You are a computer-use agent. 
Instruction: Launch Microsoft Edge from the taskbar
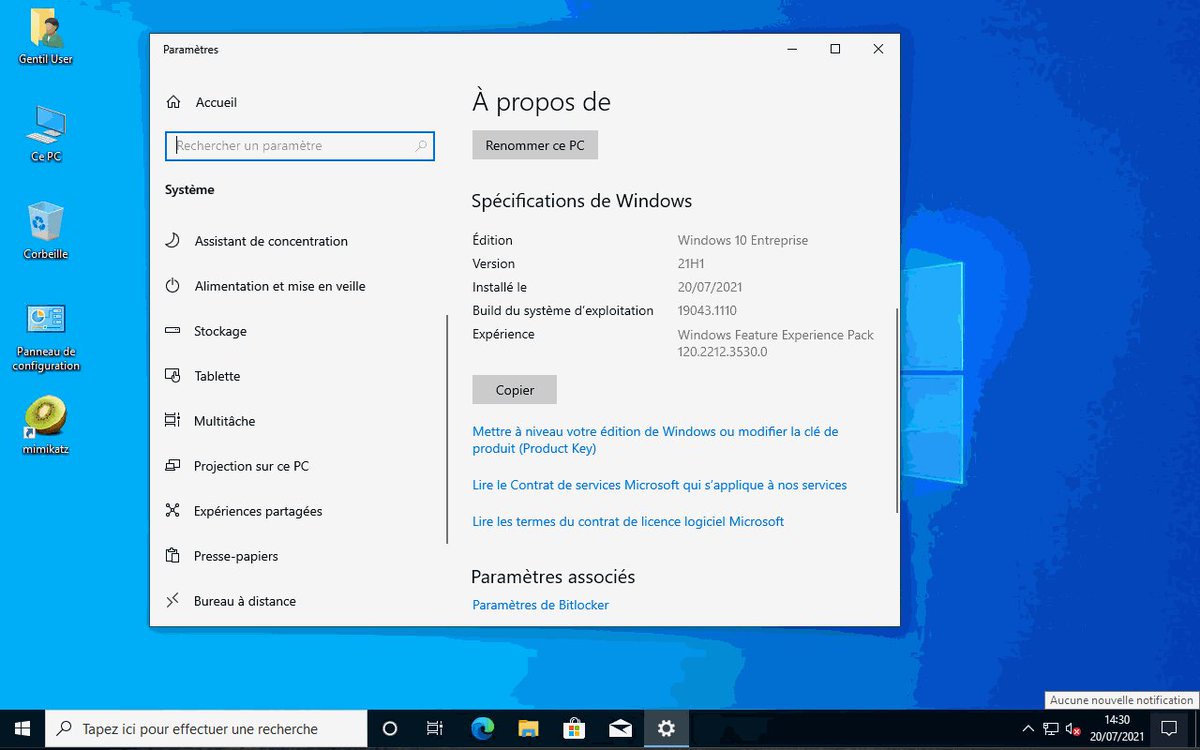point(481,729)
